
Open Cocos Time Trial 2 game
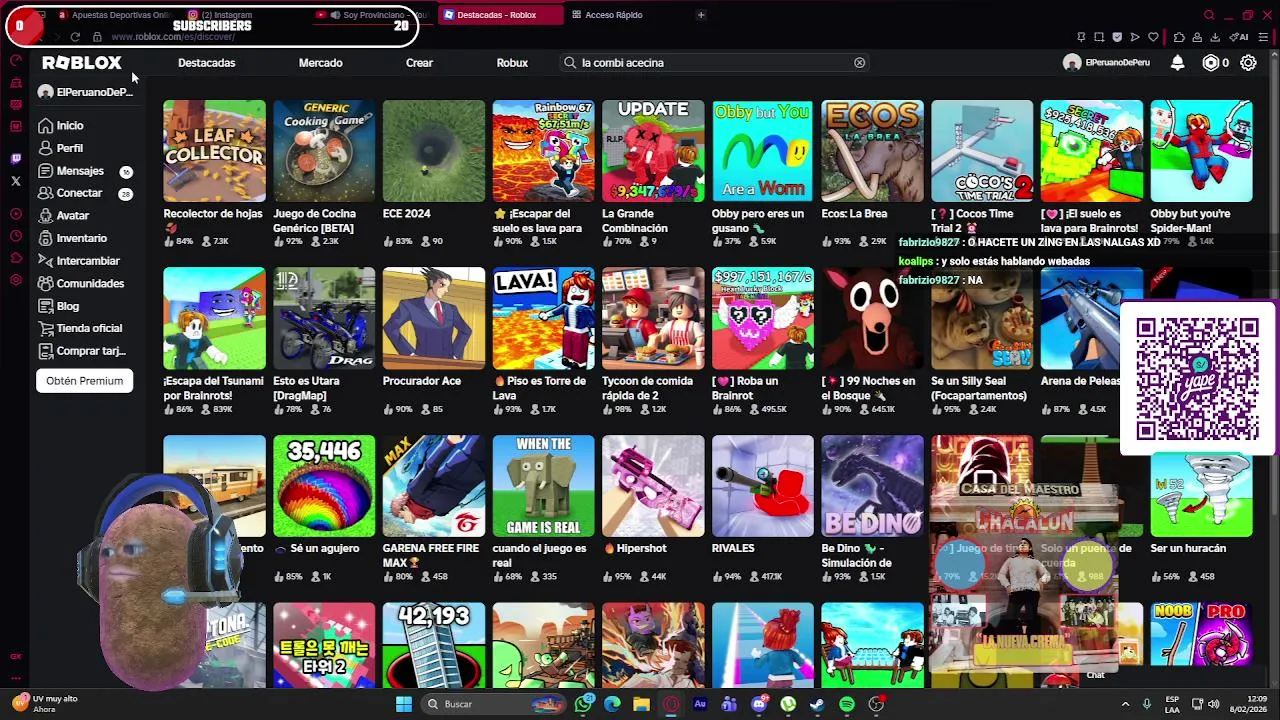click(982, 151)
